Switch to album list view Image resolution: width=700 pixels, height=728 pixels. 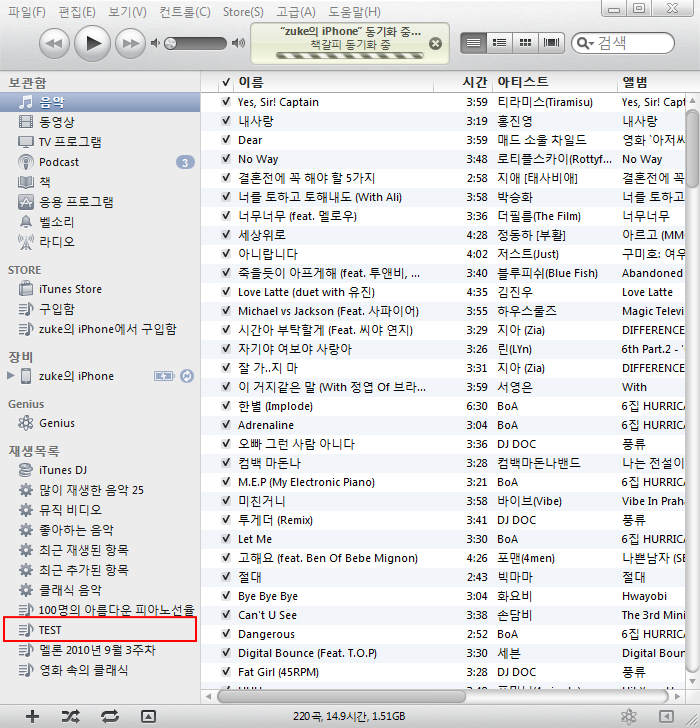[499, 43]
